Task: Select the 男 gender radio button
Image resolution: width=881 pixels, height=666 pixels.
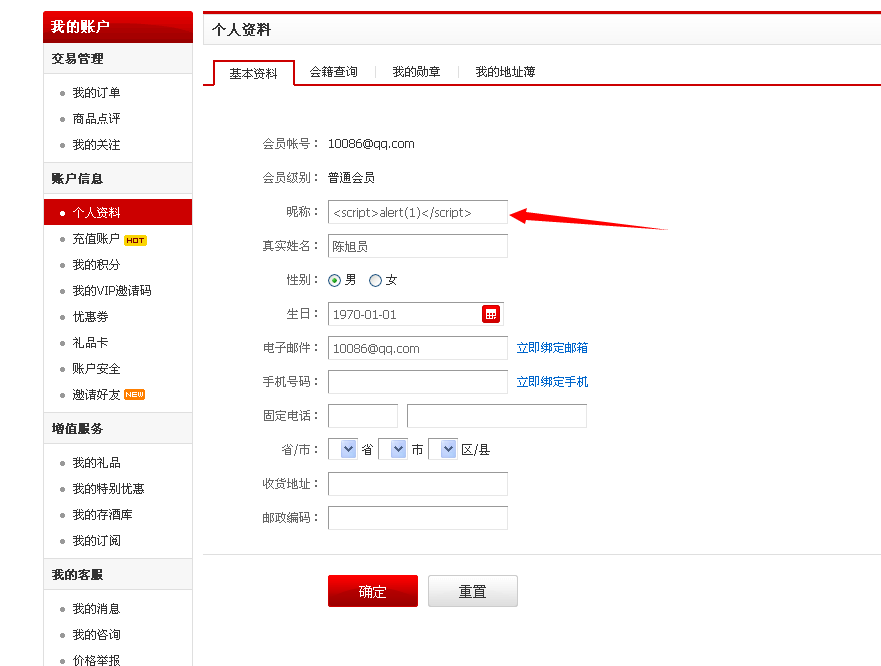Action: coord(334,280)
